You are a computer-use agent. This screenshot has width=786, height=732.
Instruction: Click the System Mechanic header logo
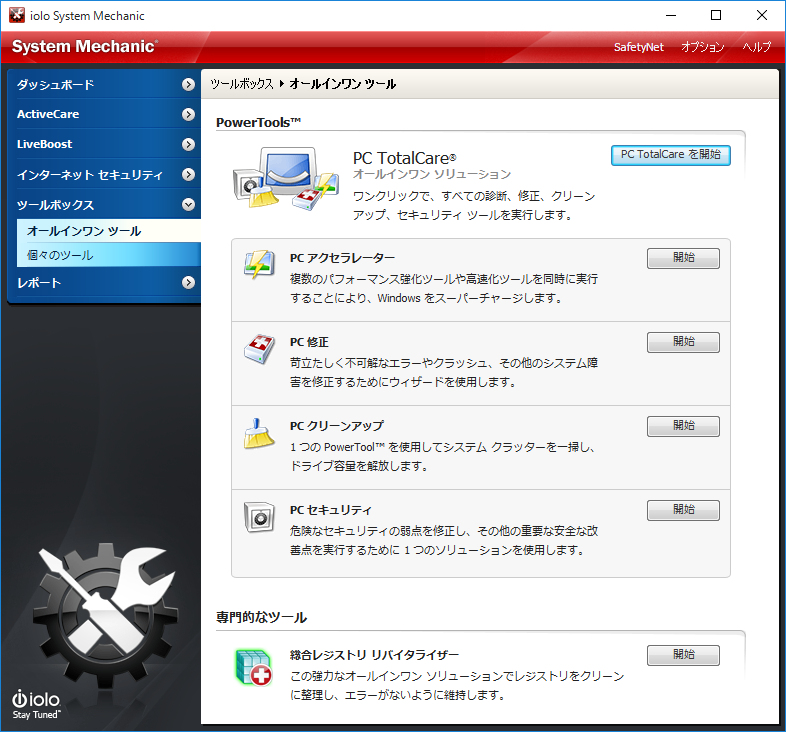85,46
